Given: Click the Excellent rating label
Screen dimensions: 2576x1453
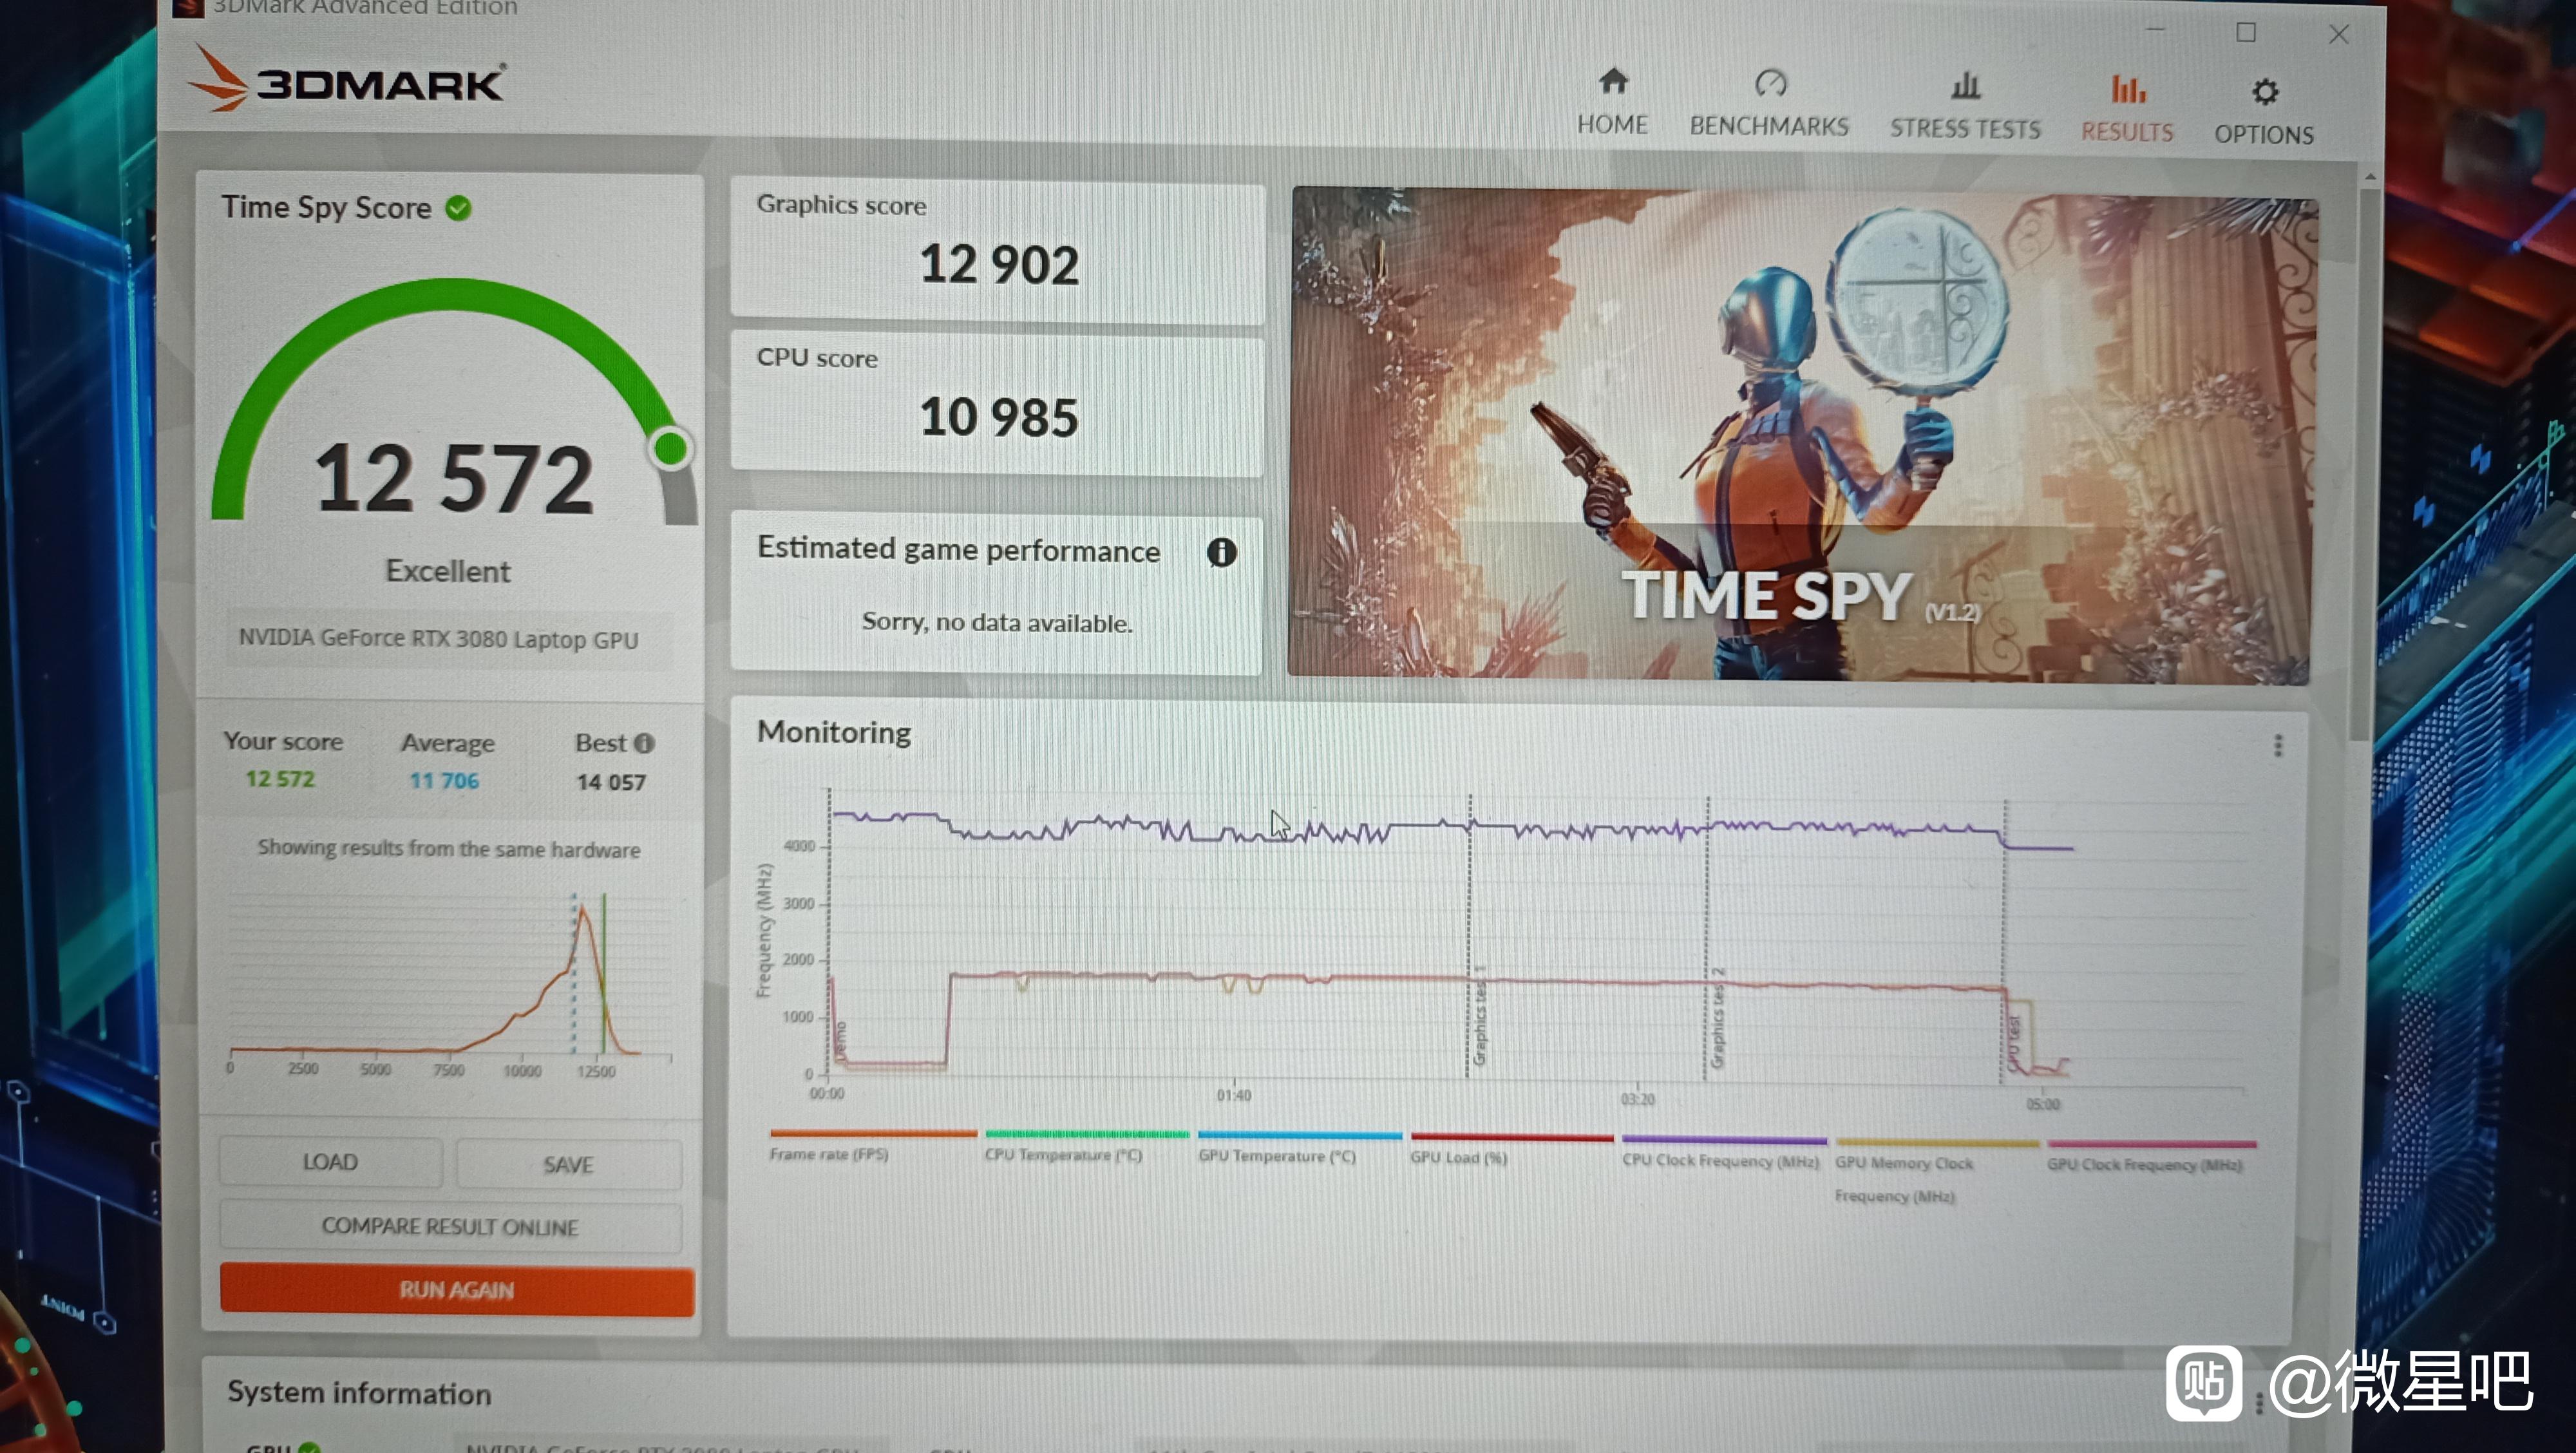Looking at the screenshot, I should click(x=448, y=571).
